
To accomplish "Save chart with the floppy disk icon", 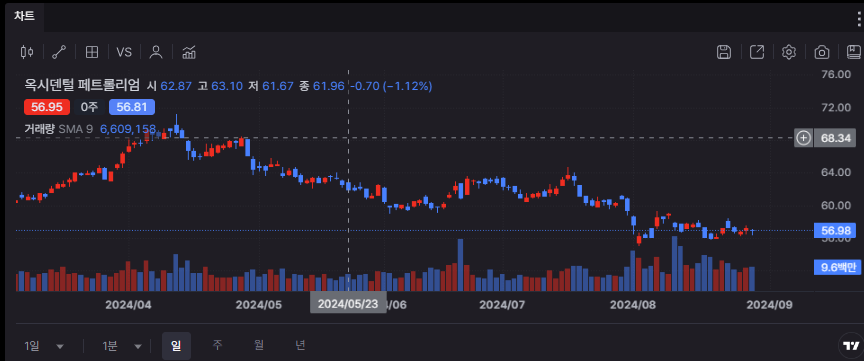I will (x=724, y=52).
